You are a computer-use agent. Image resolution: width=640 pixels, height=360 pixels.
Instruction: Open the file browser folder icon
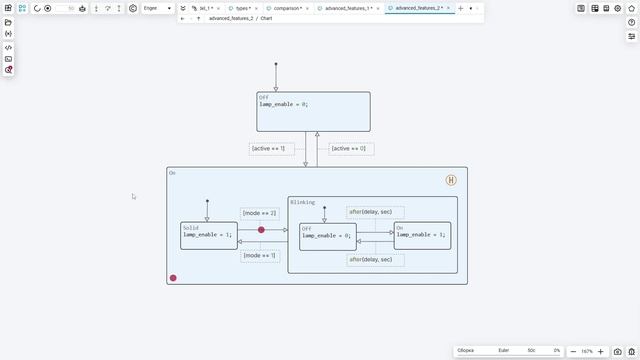8,22
